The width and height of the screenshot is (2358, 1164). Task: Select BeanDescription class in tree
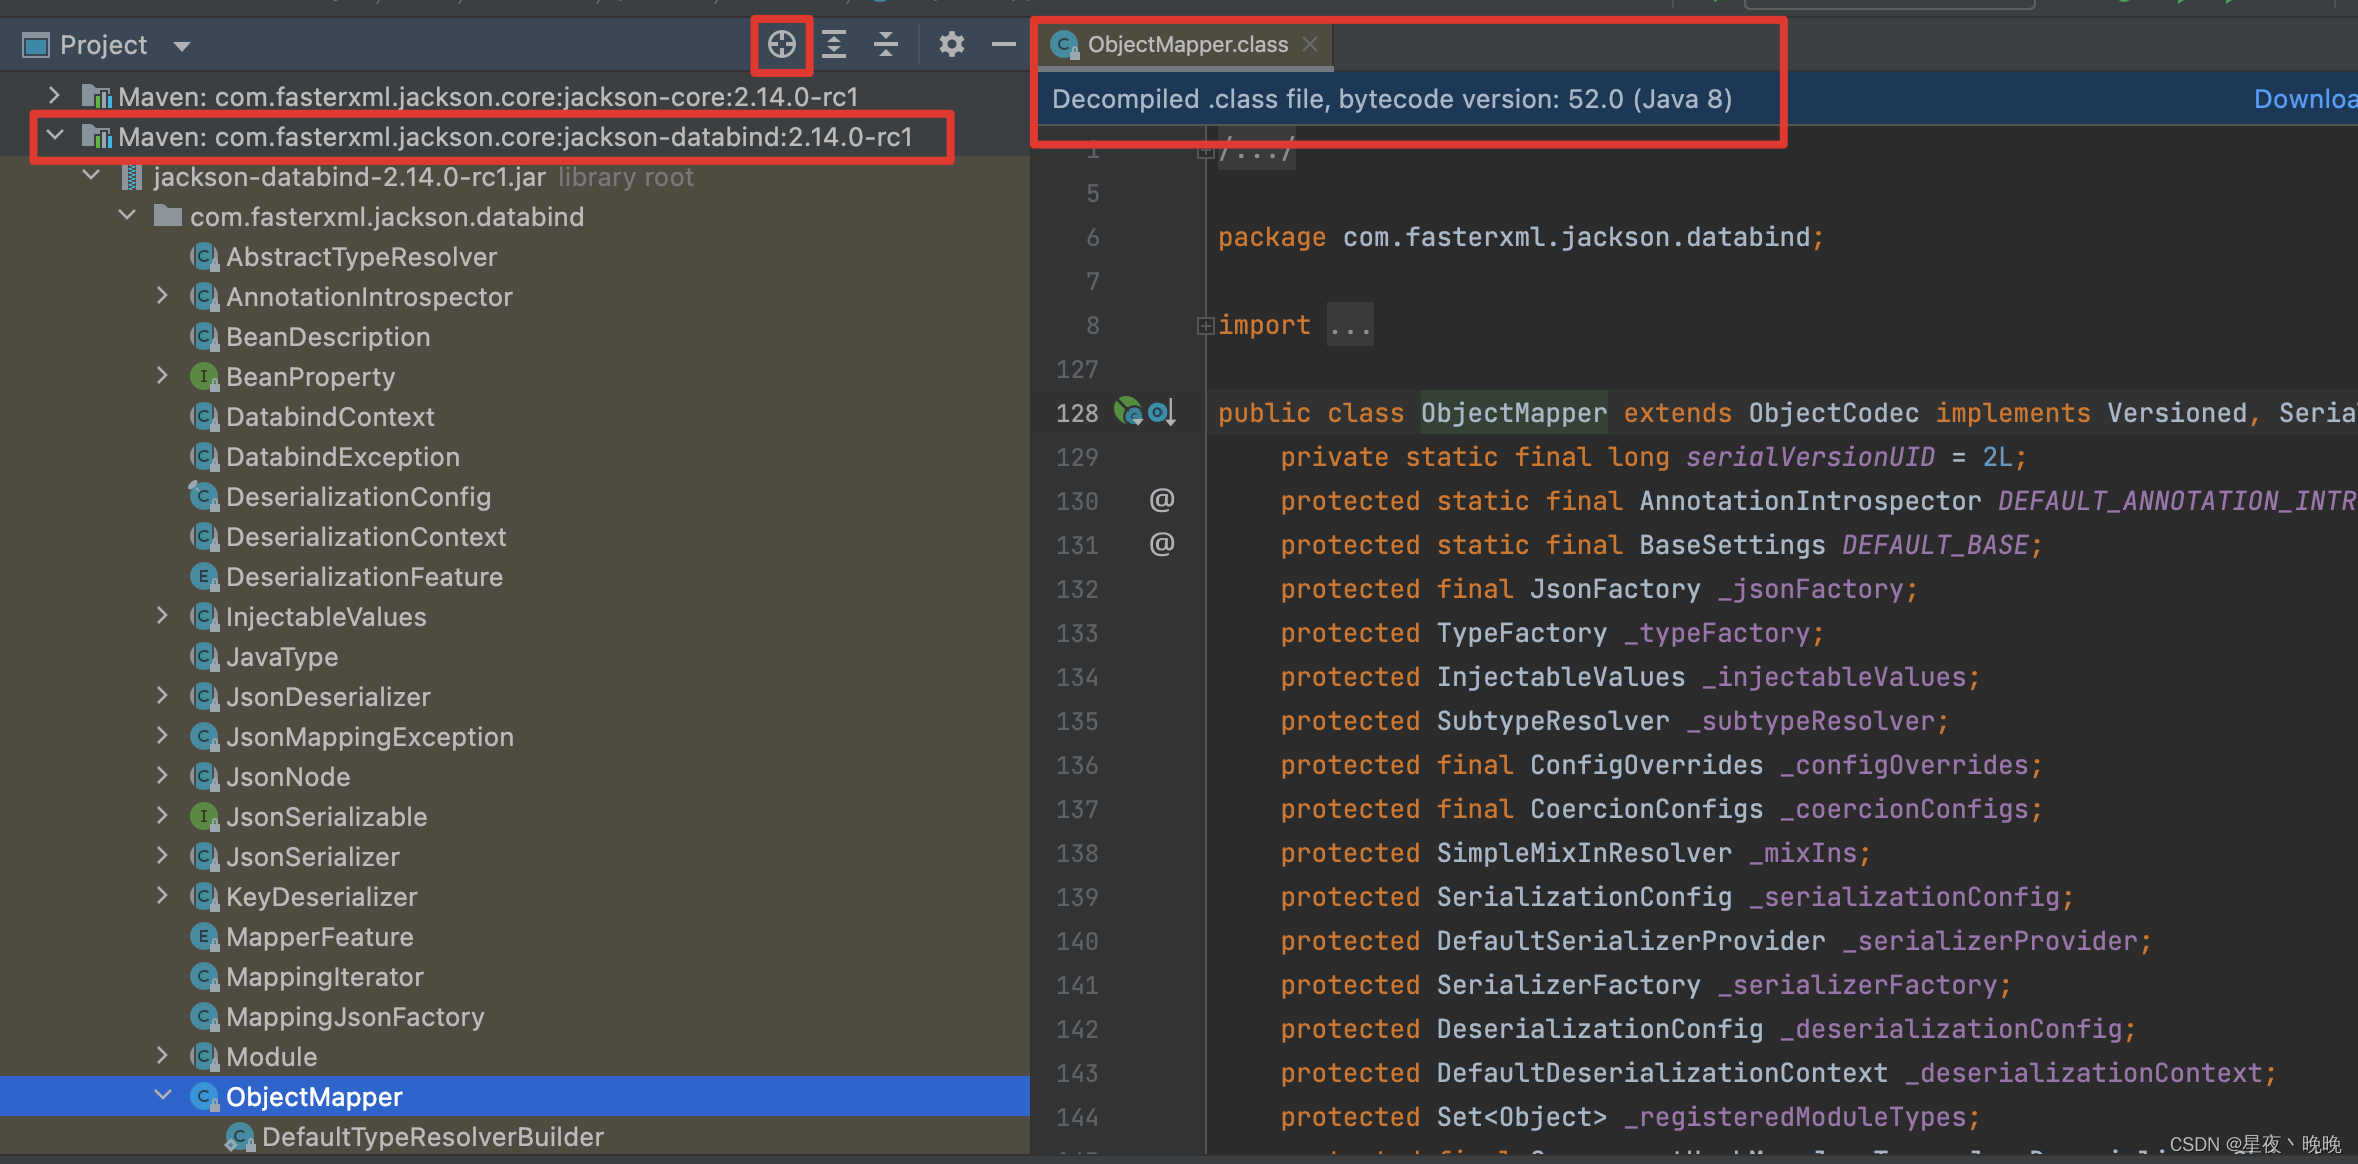point(328,337)
